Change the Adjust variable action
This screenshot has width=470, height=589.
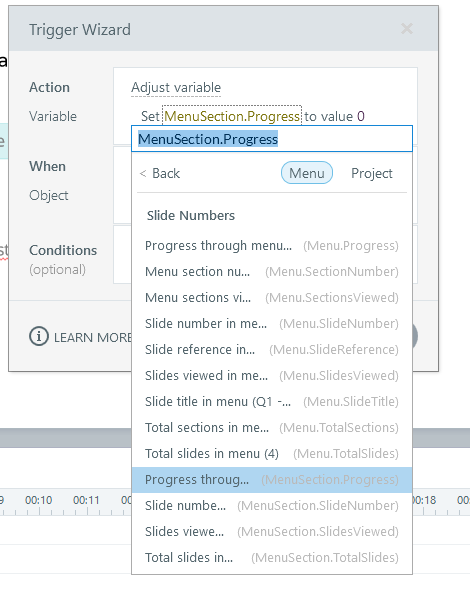(176, 88)
